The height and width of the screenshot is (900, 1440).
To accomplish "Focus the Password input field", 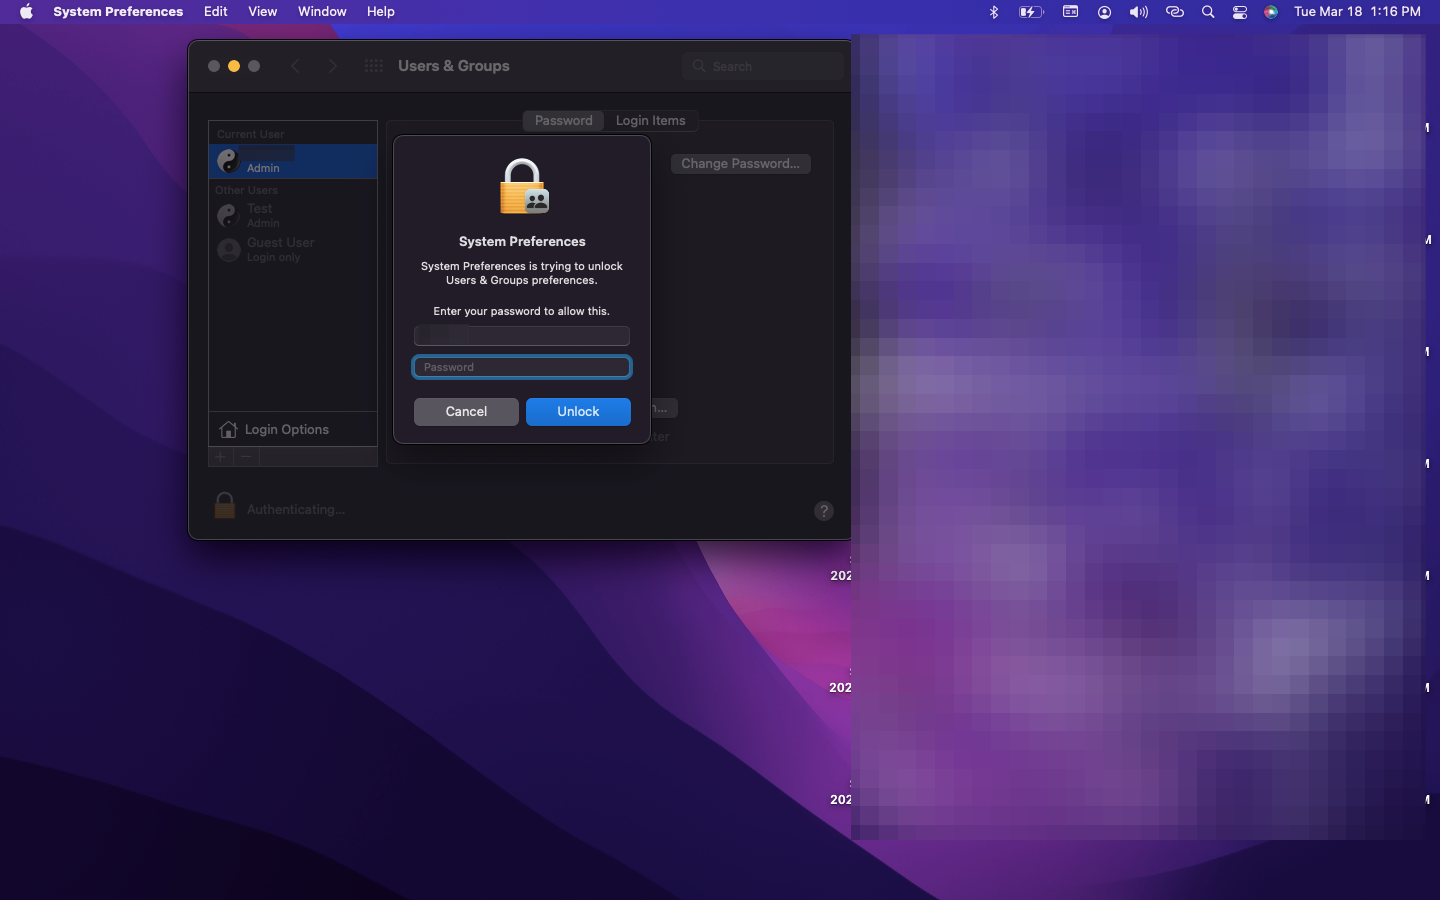I will tap(522, 367).
